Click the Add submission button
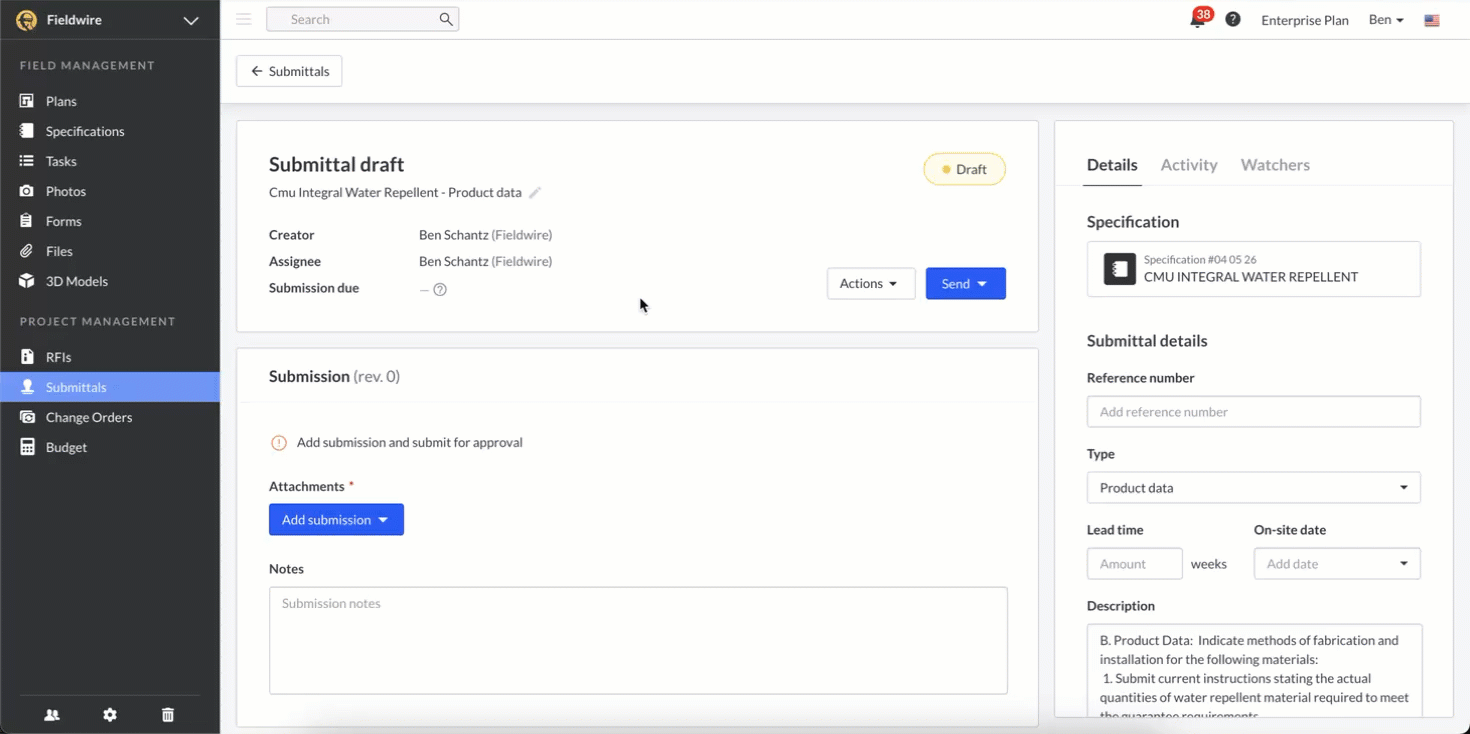This screenshot has height=734, width=1470. coord(336,520)
